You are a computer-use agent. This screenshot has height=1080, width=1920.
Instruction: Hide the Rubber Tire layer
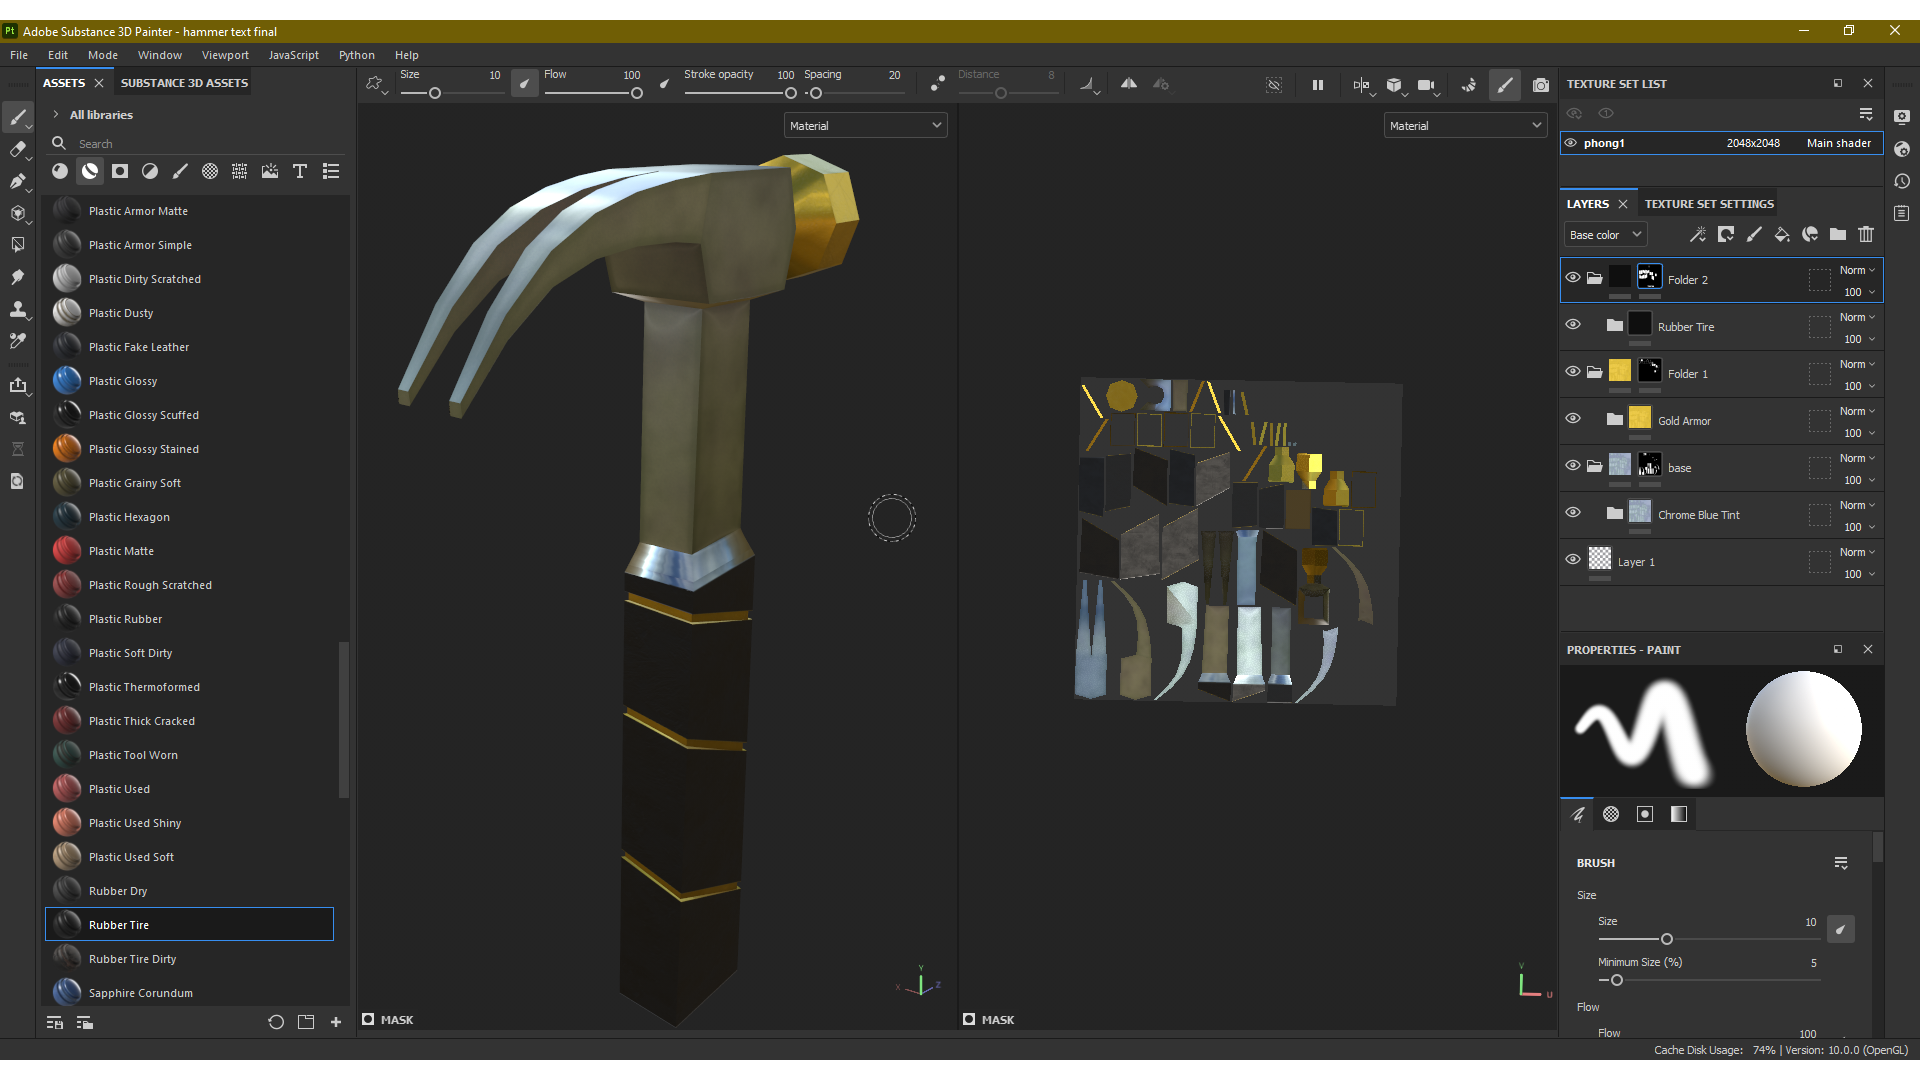point(1573,325)
